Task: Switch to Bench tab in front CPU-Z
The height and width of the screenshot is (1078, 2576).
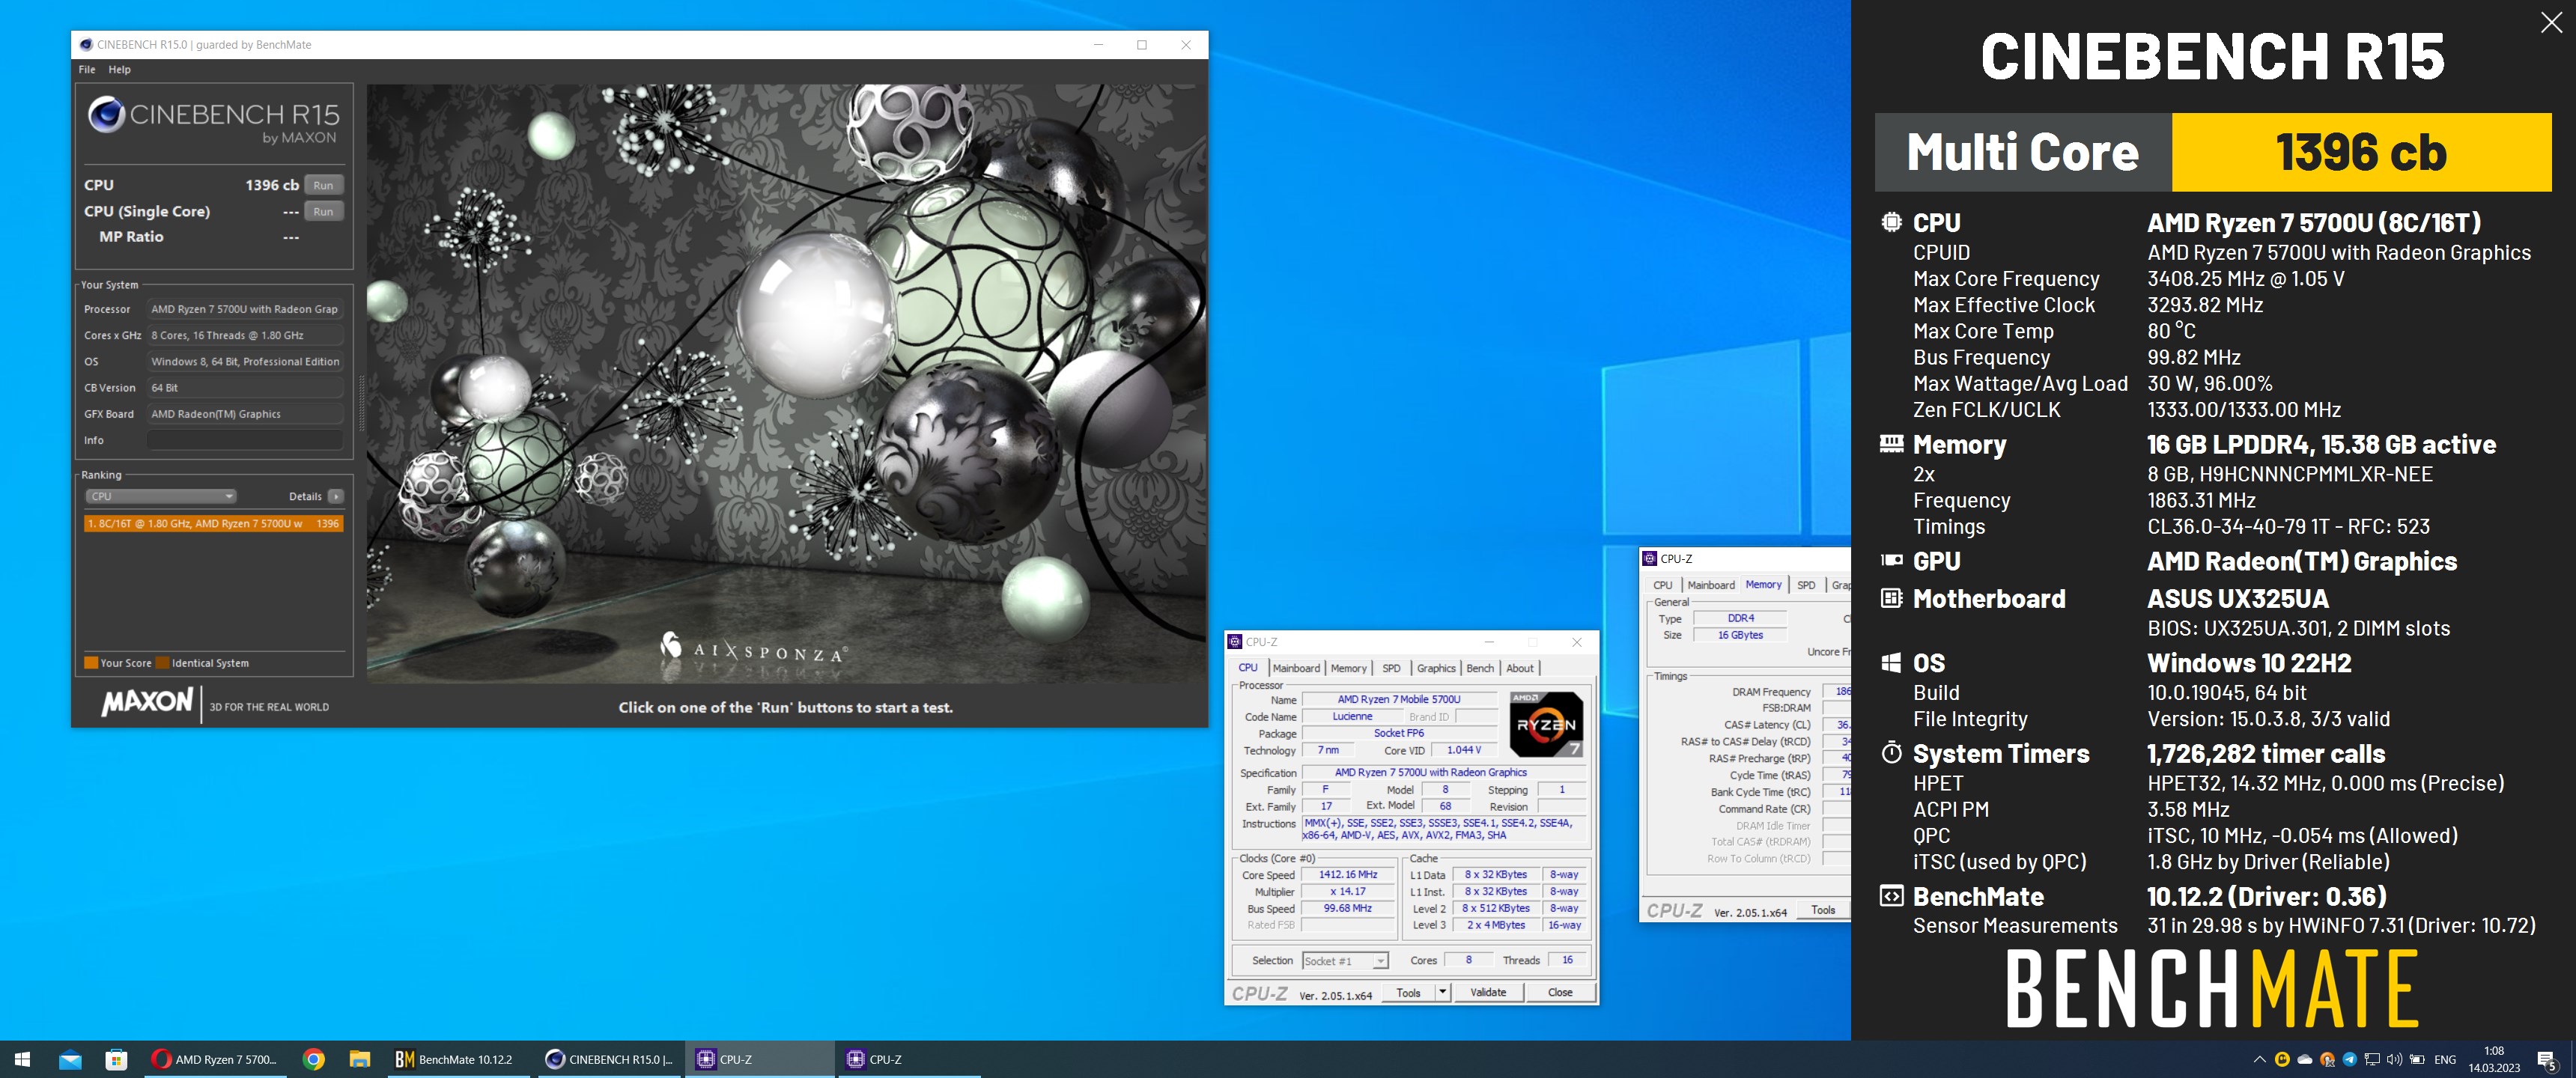Action: click(1480, 668)
